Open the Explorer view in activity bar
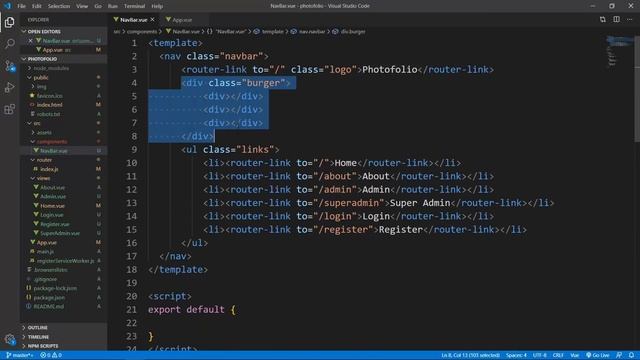This screenshot has width=640, height=360. [x=9, y=22]
